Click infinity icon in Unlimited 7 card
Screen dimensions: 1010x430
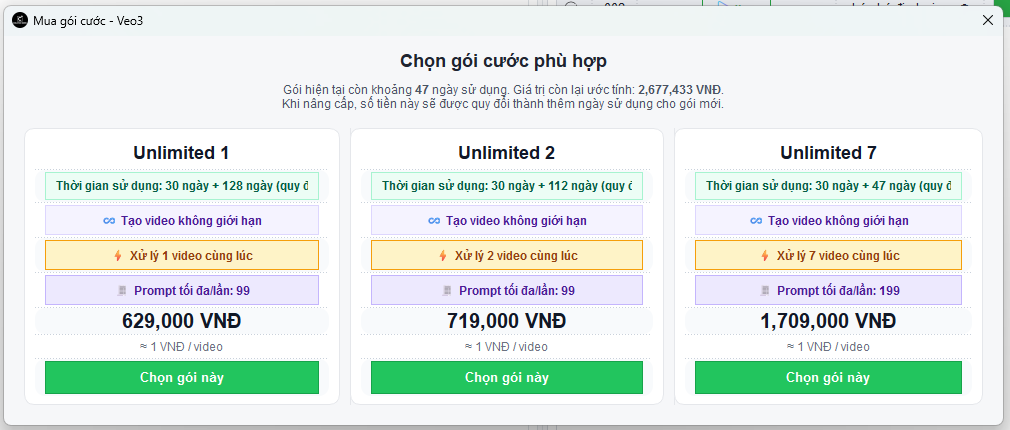(756, 221)
